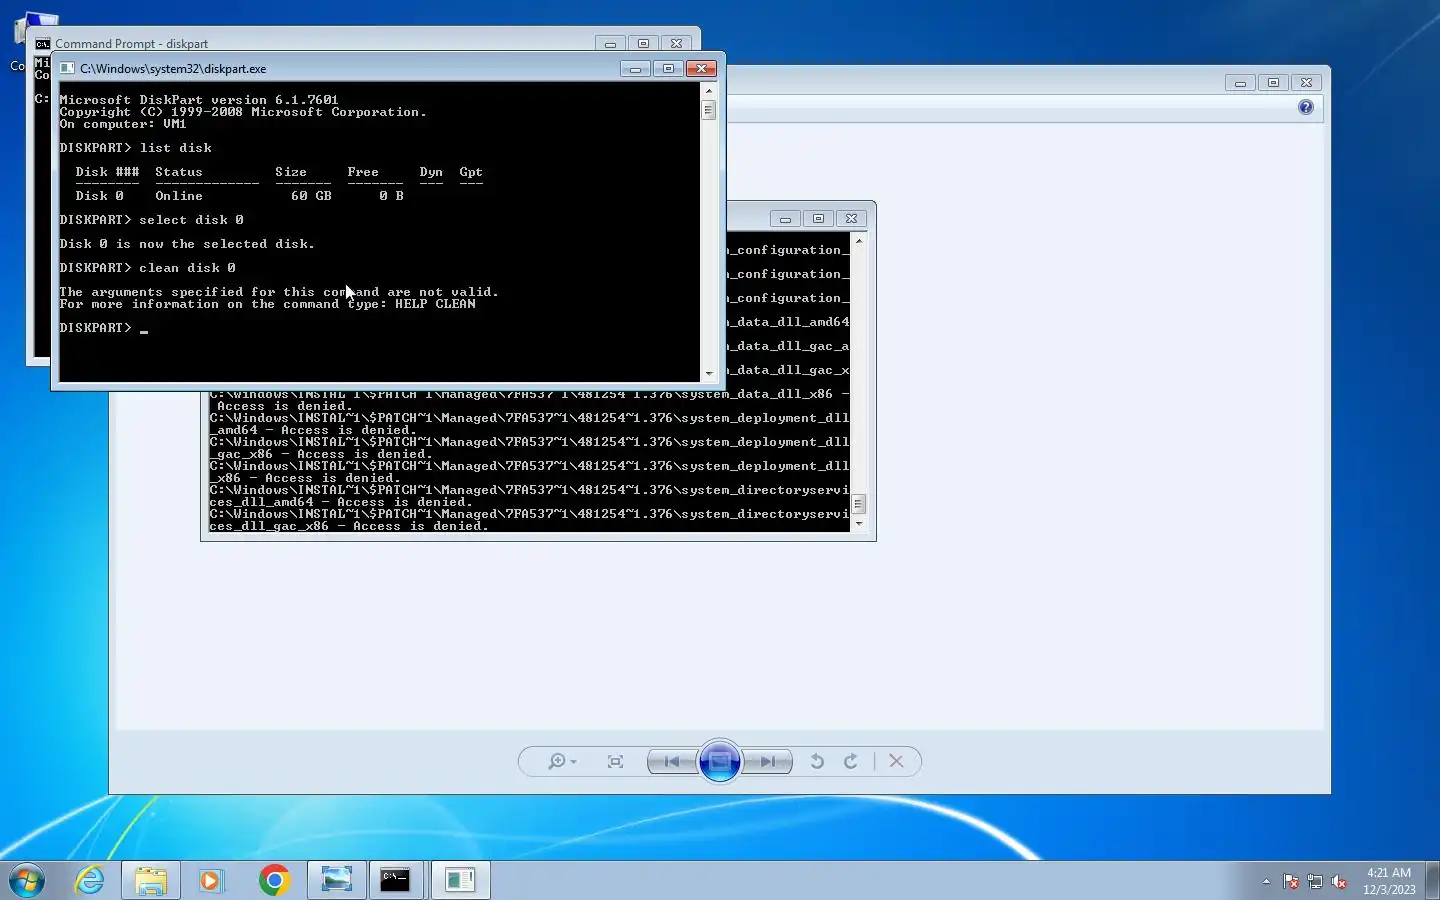
Task: Click the up arrow on the diskpart window scrollbar
Action: (x=709, y=91)
